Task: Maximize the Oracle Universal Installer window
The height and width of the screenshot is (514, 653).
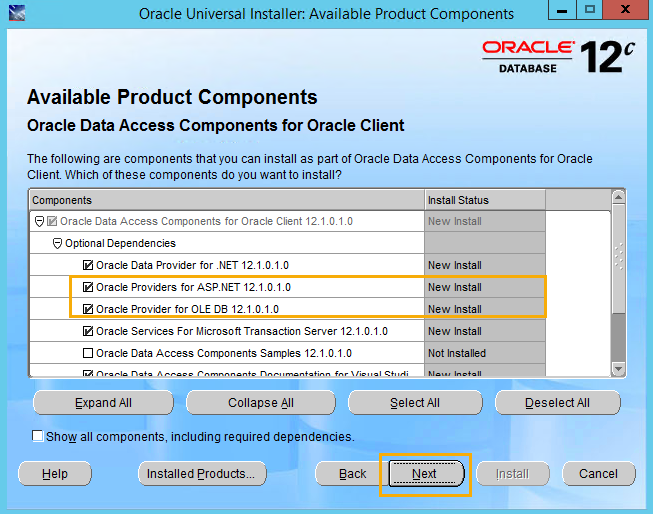Action: pyautogui.click(x=590, y=10)
